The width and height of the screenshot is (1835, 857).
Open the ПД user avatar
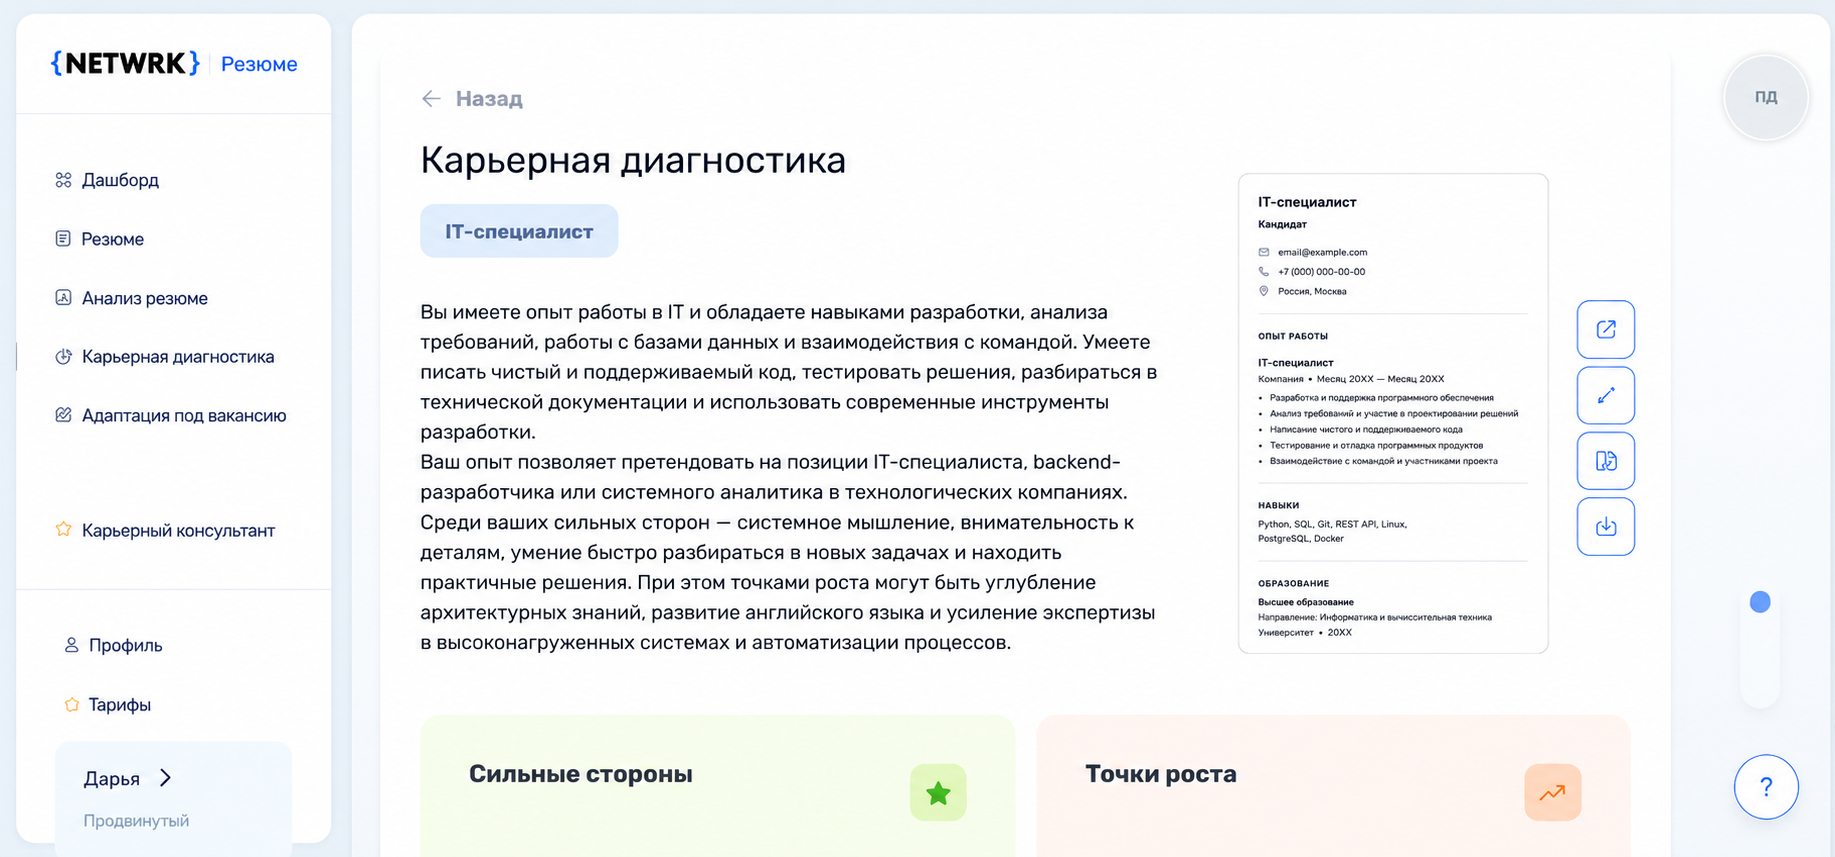pyautogui.click(x=1766, y=97)
